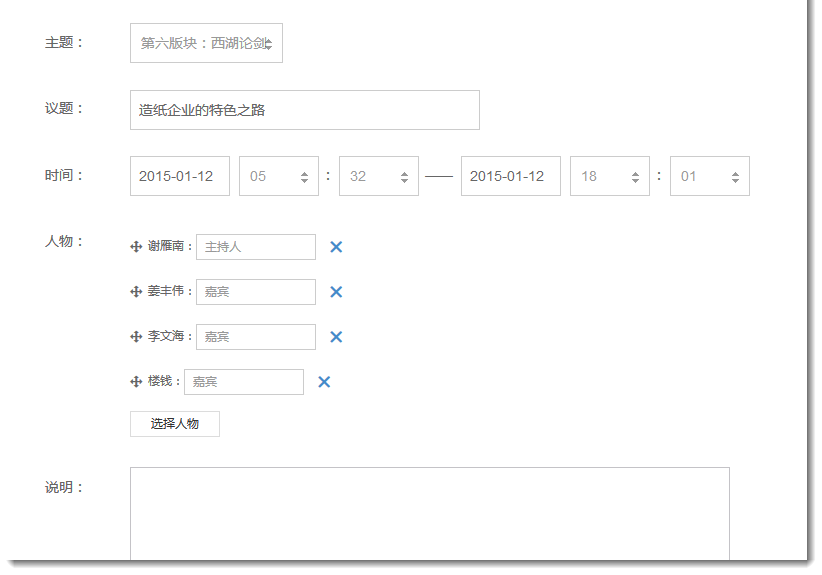Open the end minute selector showing 01
This screenshot has height=575, width=822.
[x=709, y=176]
